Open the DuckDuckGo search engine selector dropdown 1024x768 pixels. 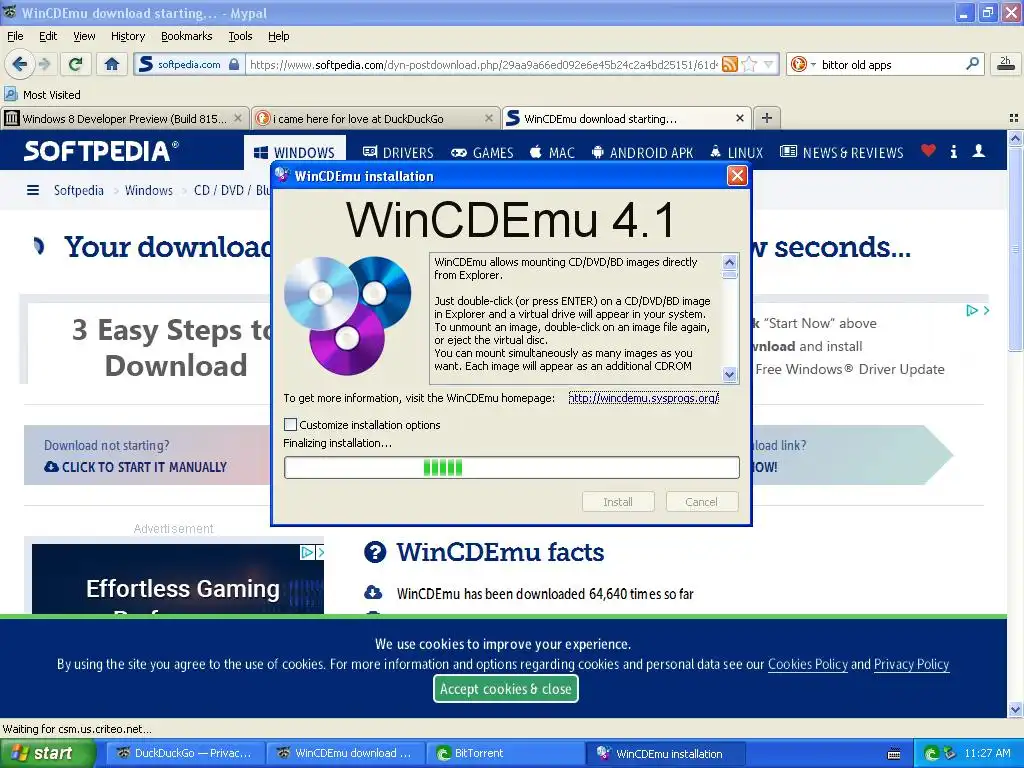tap(803, 64)
